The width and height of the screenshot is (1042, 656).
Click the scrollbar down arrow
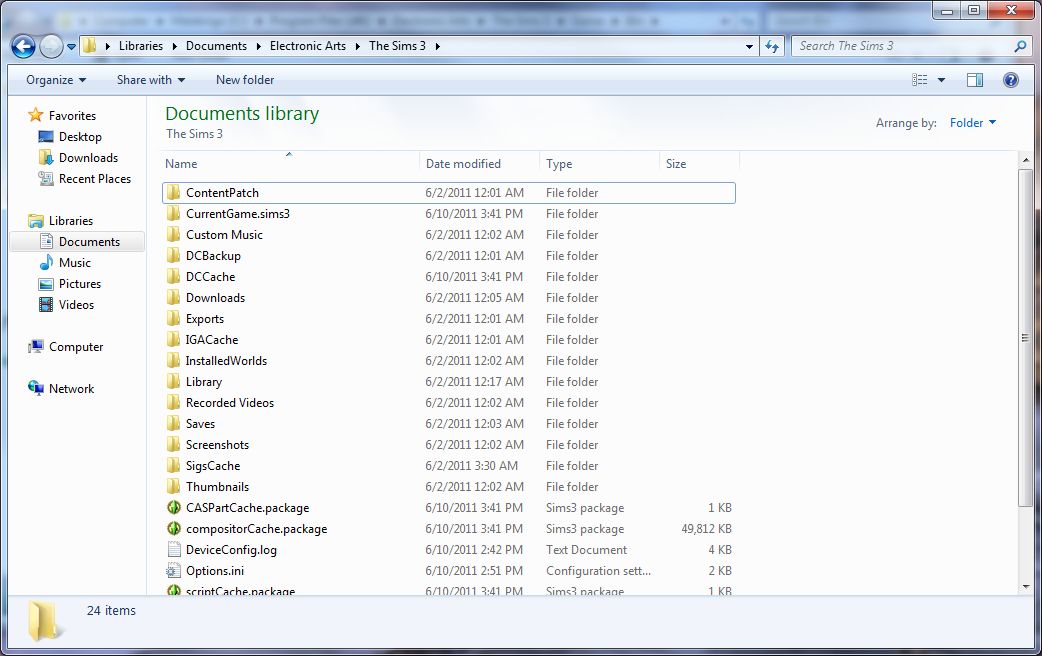(1025, 587)
